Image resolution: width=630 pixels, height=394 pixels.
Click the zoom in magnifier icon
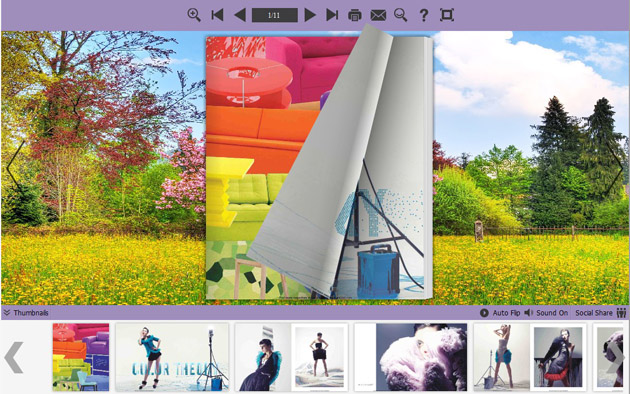click(x=194, y=15)
